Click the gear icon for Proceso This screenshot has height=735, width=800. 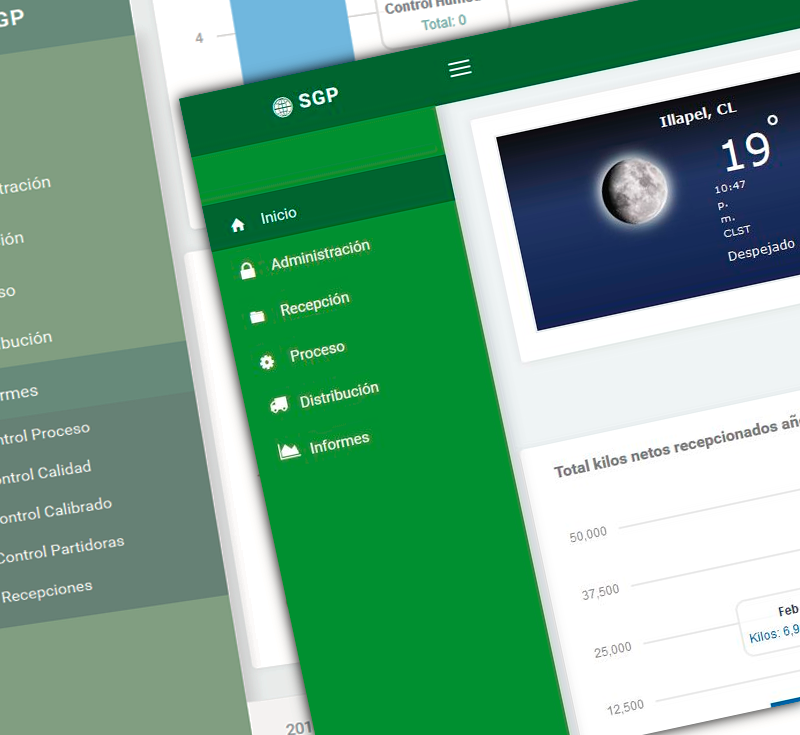pos(267,362)
